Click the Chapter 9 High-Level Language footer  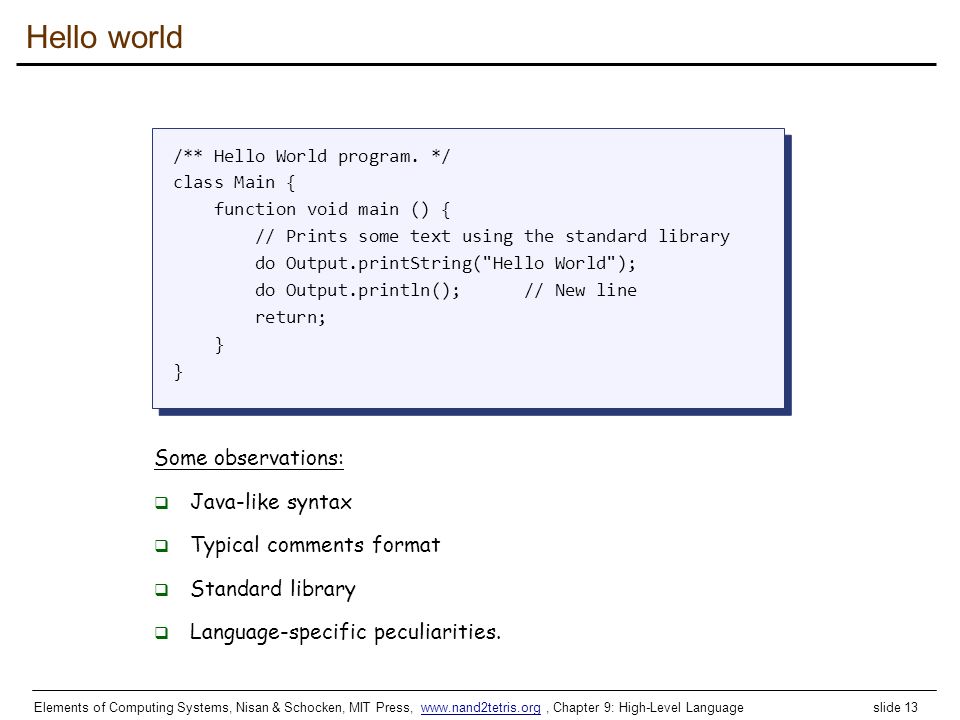coord(648,708)
